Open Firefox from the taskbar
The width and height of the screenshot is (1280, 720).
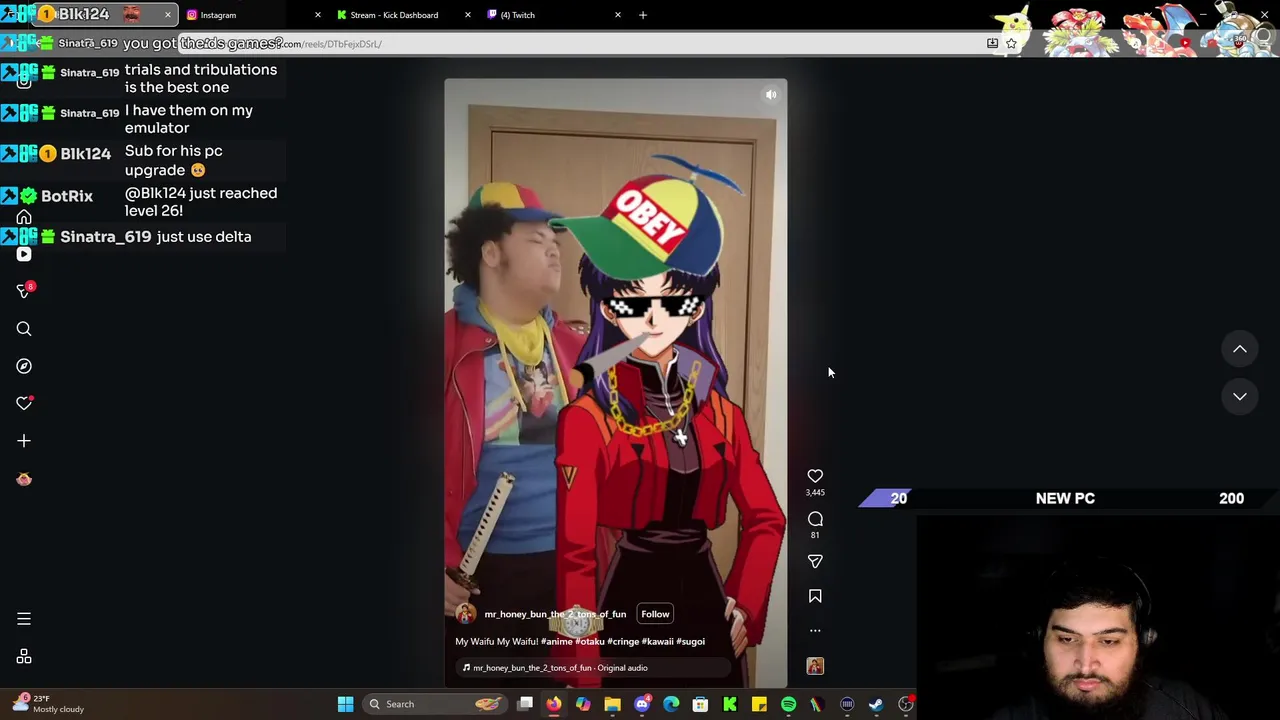pos(554,704)
